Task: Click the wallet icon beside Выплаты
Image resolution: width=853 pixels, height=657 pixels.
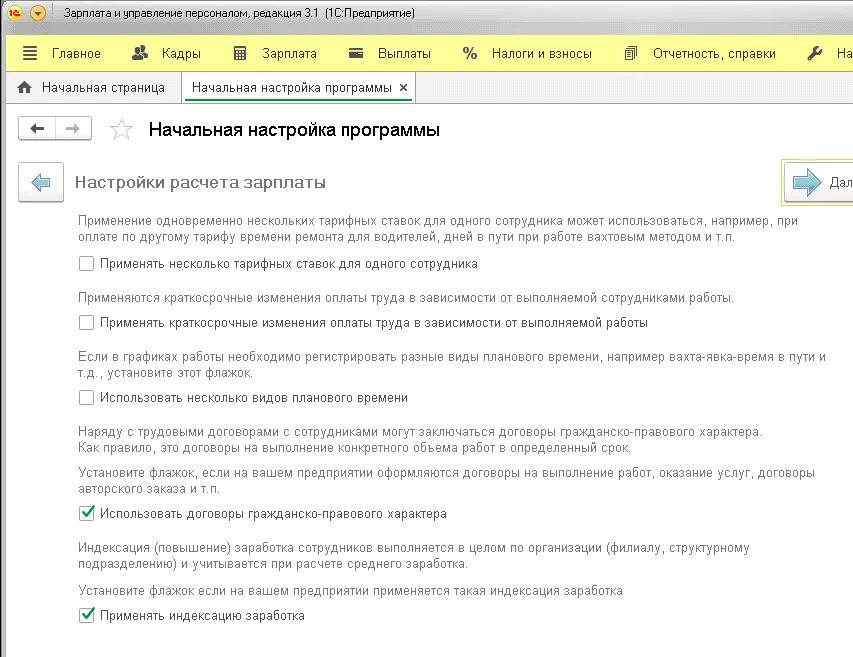Action: click(356, 53)
